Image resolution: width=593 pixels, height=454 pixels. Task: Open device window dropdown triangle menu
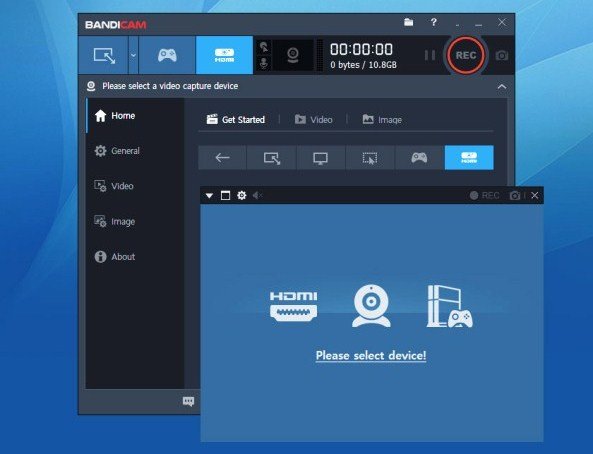pyautogui.click(x=209, y=196)
